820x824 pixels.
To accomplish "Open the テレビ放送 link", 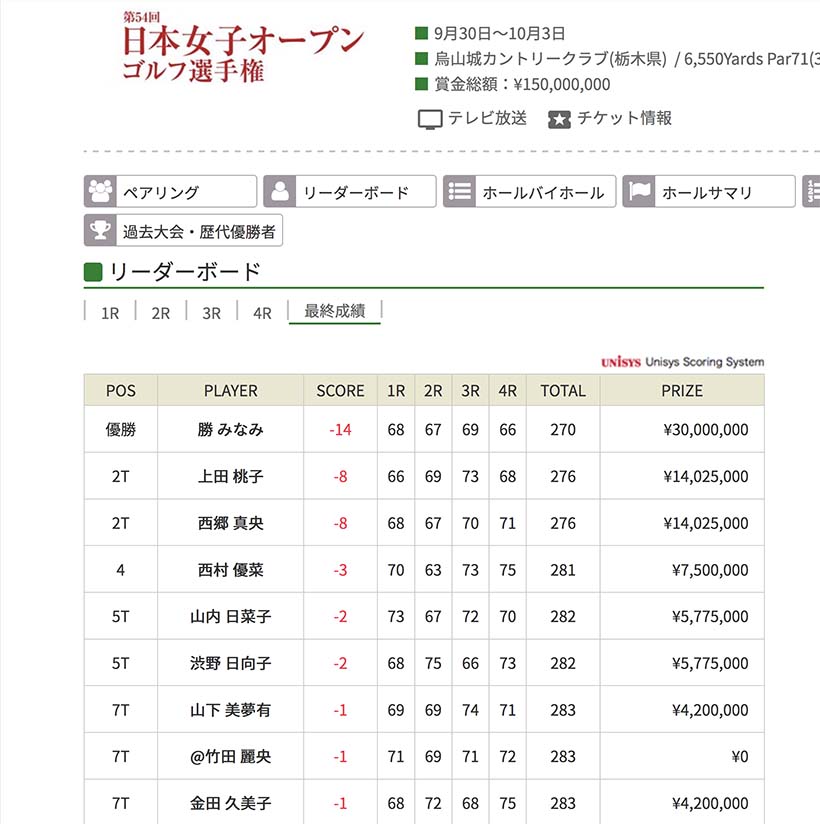I will (x=487, y=118).
